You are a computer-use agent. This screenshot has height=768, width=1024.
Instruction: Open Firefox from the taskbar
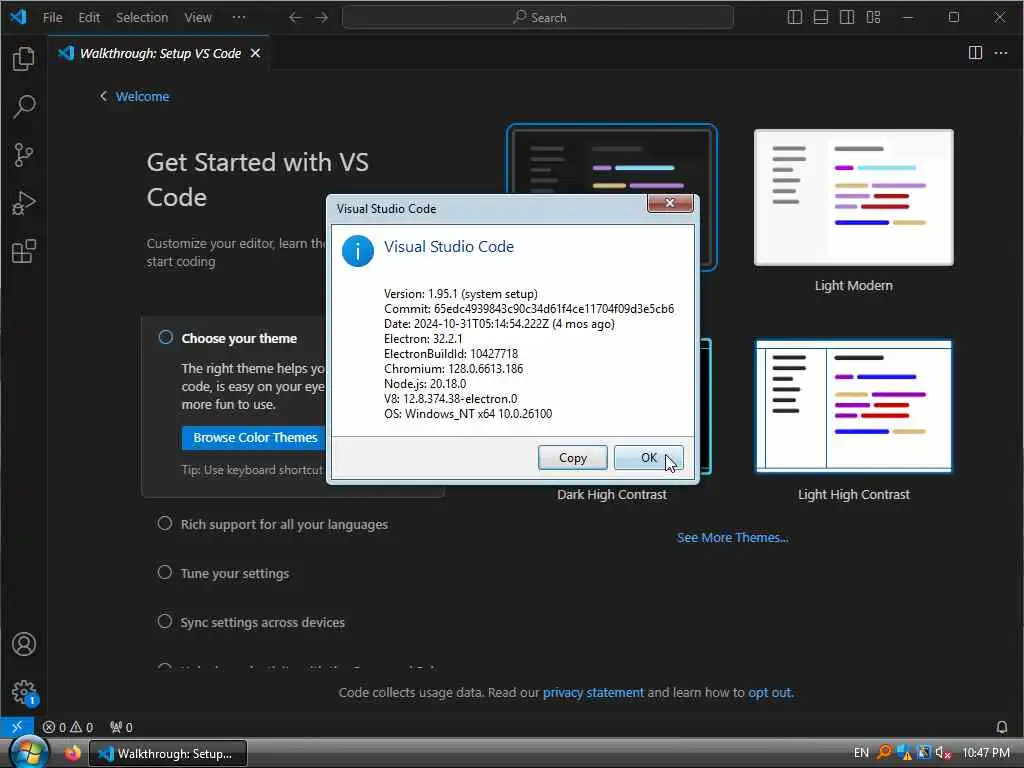pos(73,753)
